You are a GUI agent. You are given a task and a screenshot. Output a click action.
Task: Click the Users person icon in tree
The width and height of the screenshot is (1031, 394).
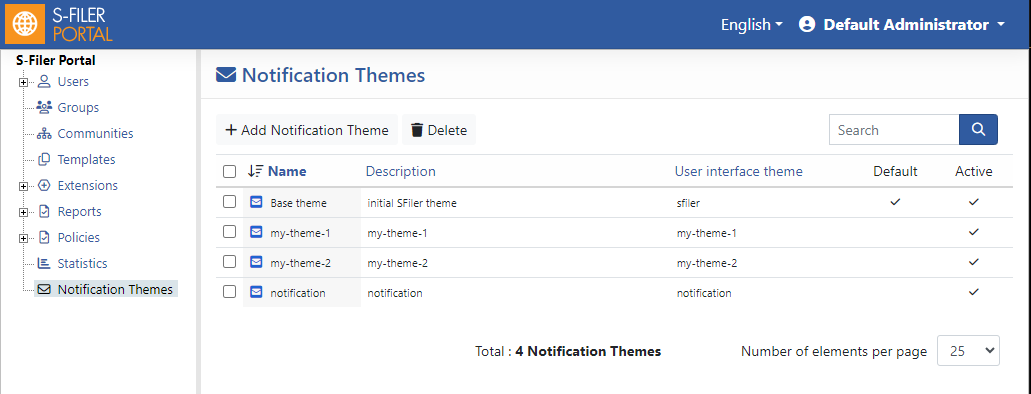[44, 82]
